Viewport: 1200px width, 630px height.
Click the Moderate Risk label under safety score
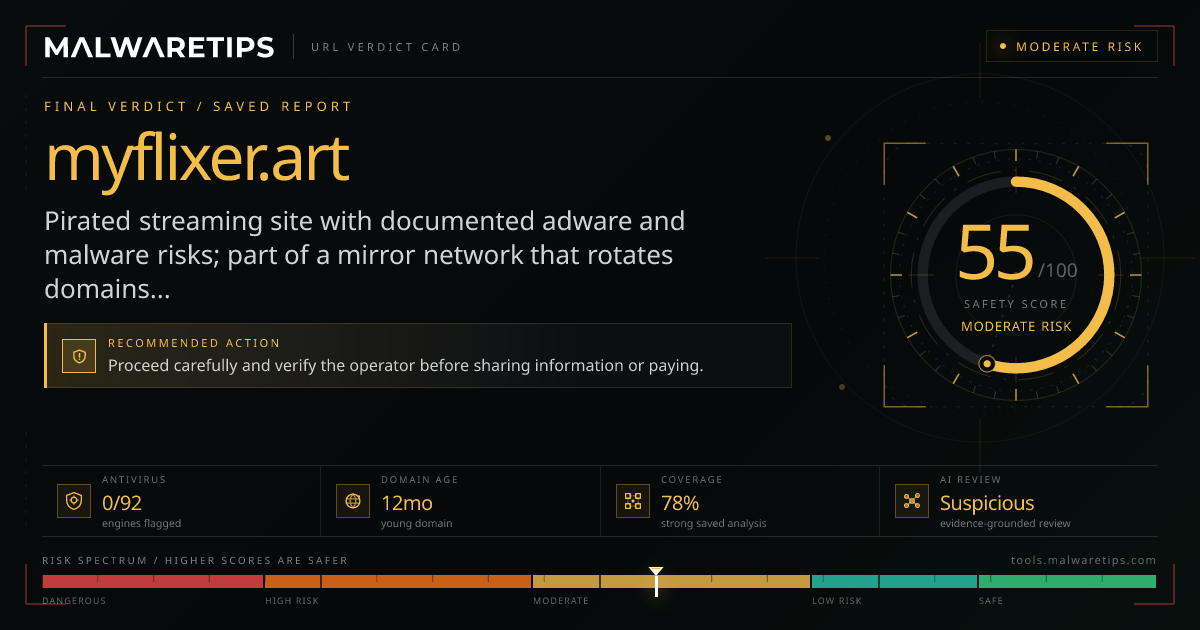pyautogui.click(x=1016, y=326)
